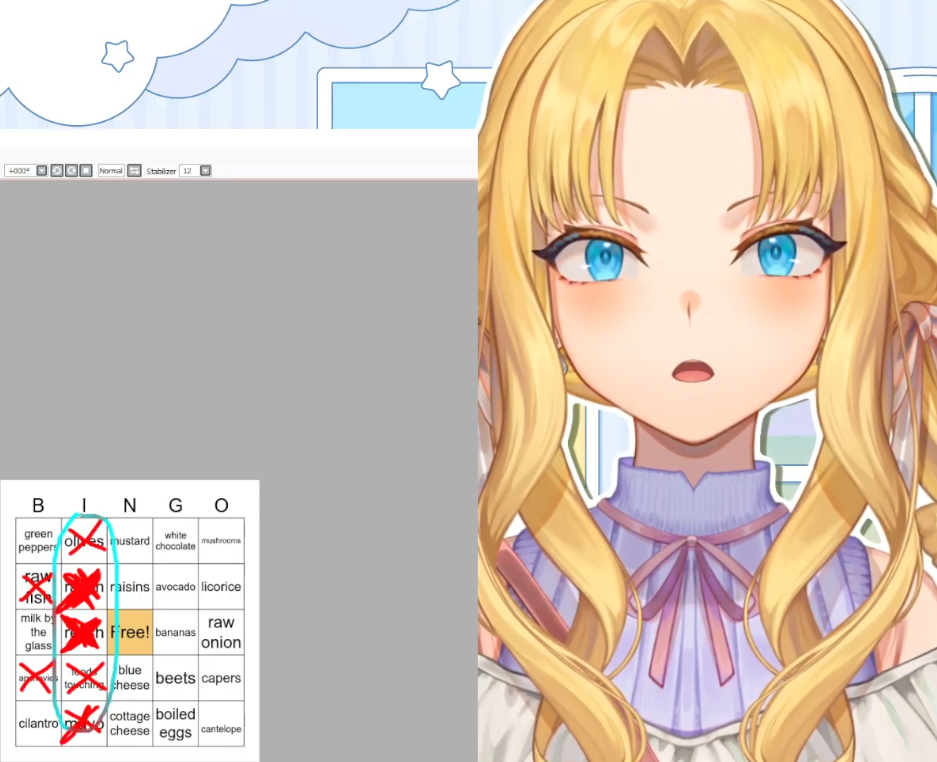Image resolution: width=937 pixels, height=762 pixels.
Task: Click the "cottage cheese" bingo cell
Action: tap(130, 724)
